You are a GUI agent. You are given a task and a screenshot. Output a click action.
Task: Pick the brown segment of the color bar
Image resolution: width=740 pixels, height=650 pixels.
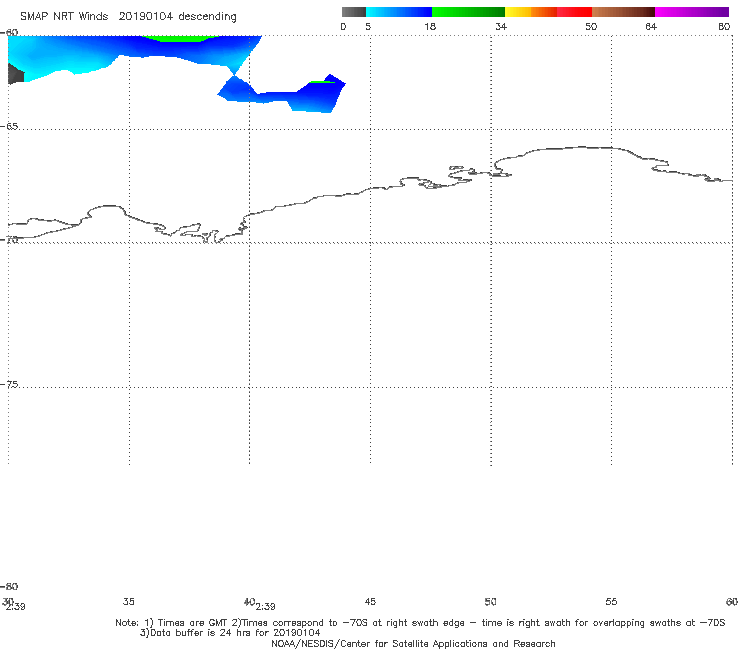click(x=623, y=12)
